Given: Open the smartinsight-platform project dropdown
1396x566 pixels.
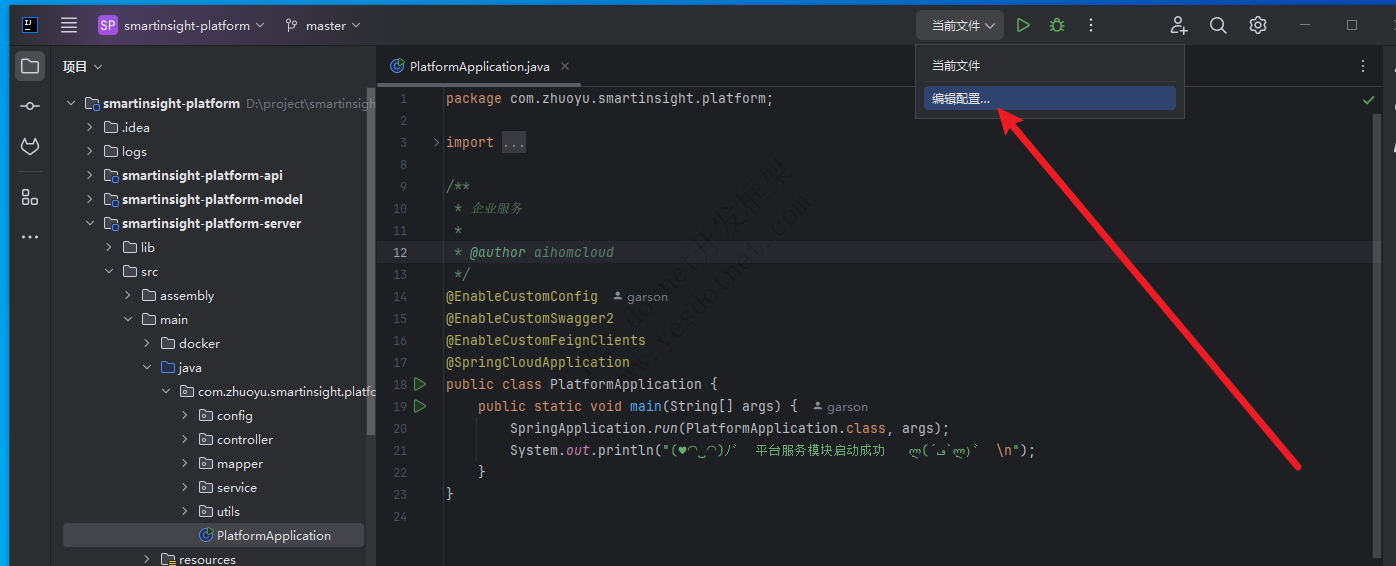Looking at the screenshot, I should 194,25.
